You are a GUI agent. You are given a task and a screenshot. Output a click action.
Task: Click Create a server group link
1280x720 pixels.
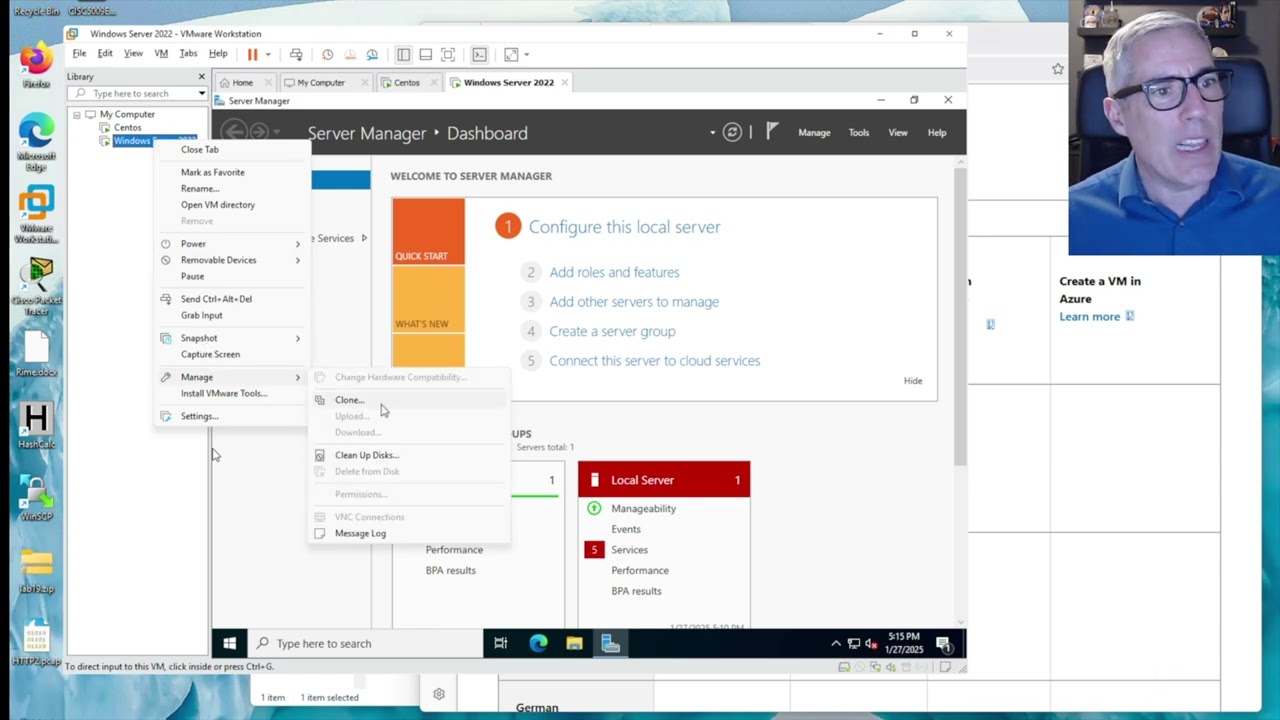(x=612, y=331)
